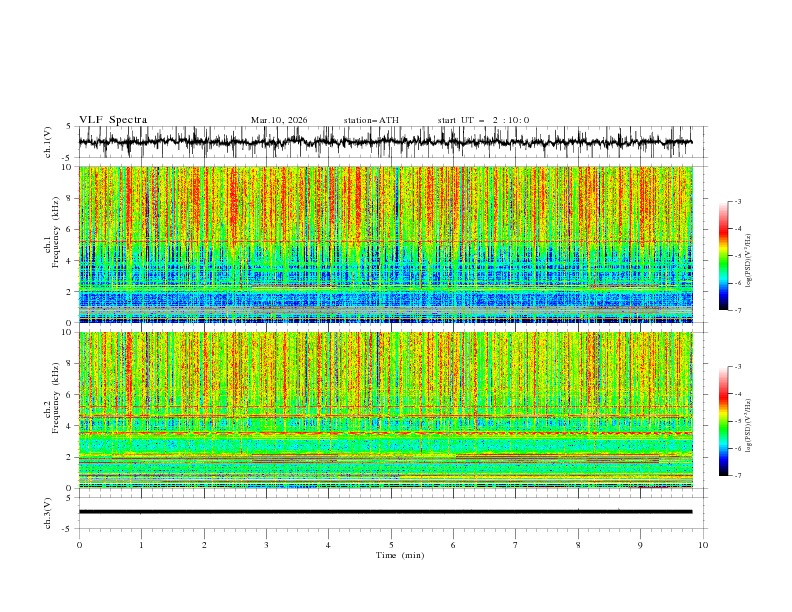Select the "start UT = 2 :10: 0" text

point(483,120)
